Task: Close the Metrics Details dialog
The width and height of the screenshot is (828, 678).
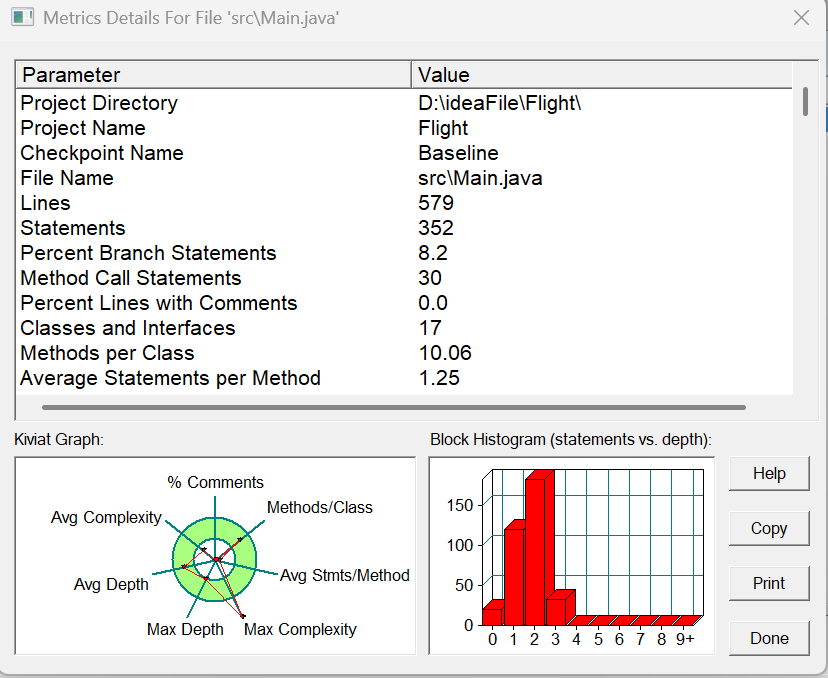Action: [x=801, y=18]
